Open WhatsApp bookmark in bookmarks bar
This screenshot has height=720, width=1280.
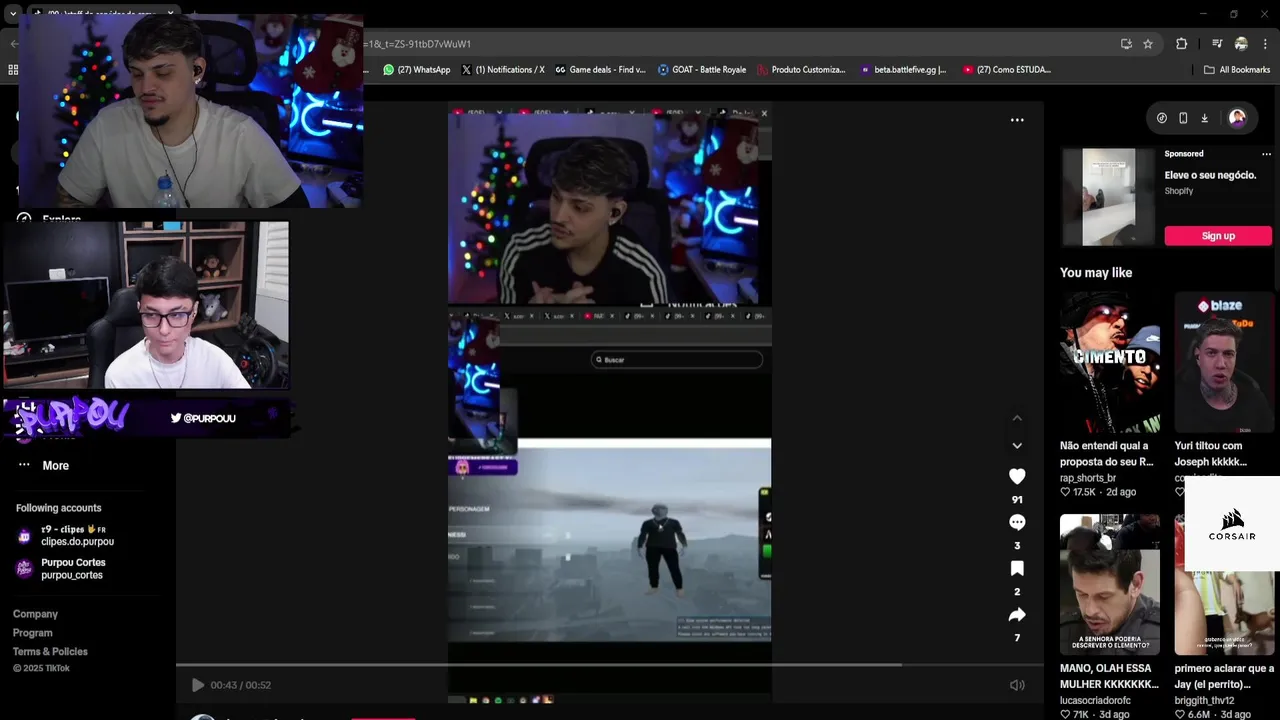417,70
